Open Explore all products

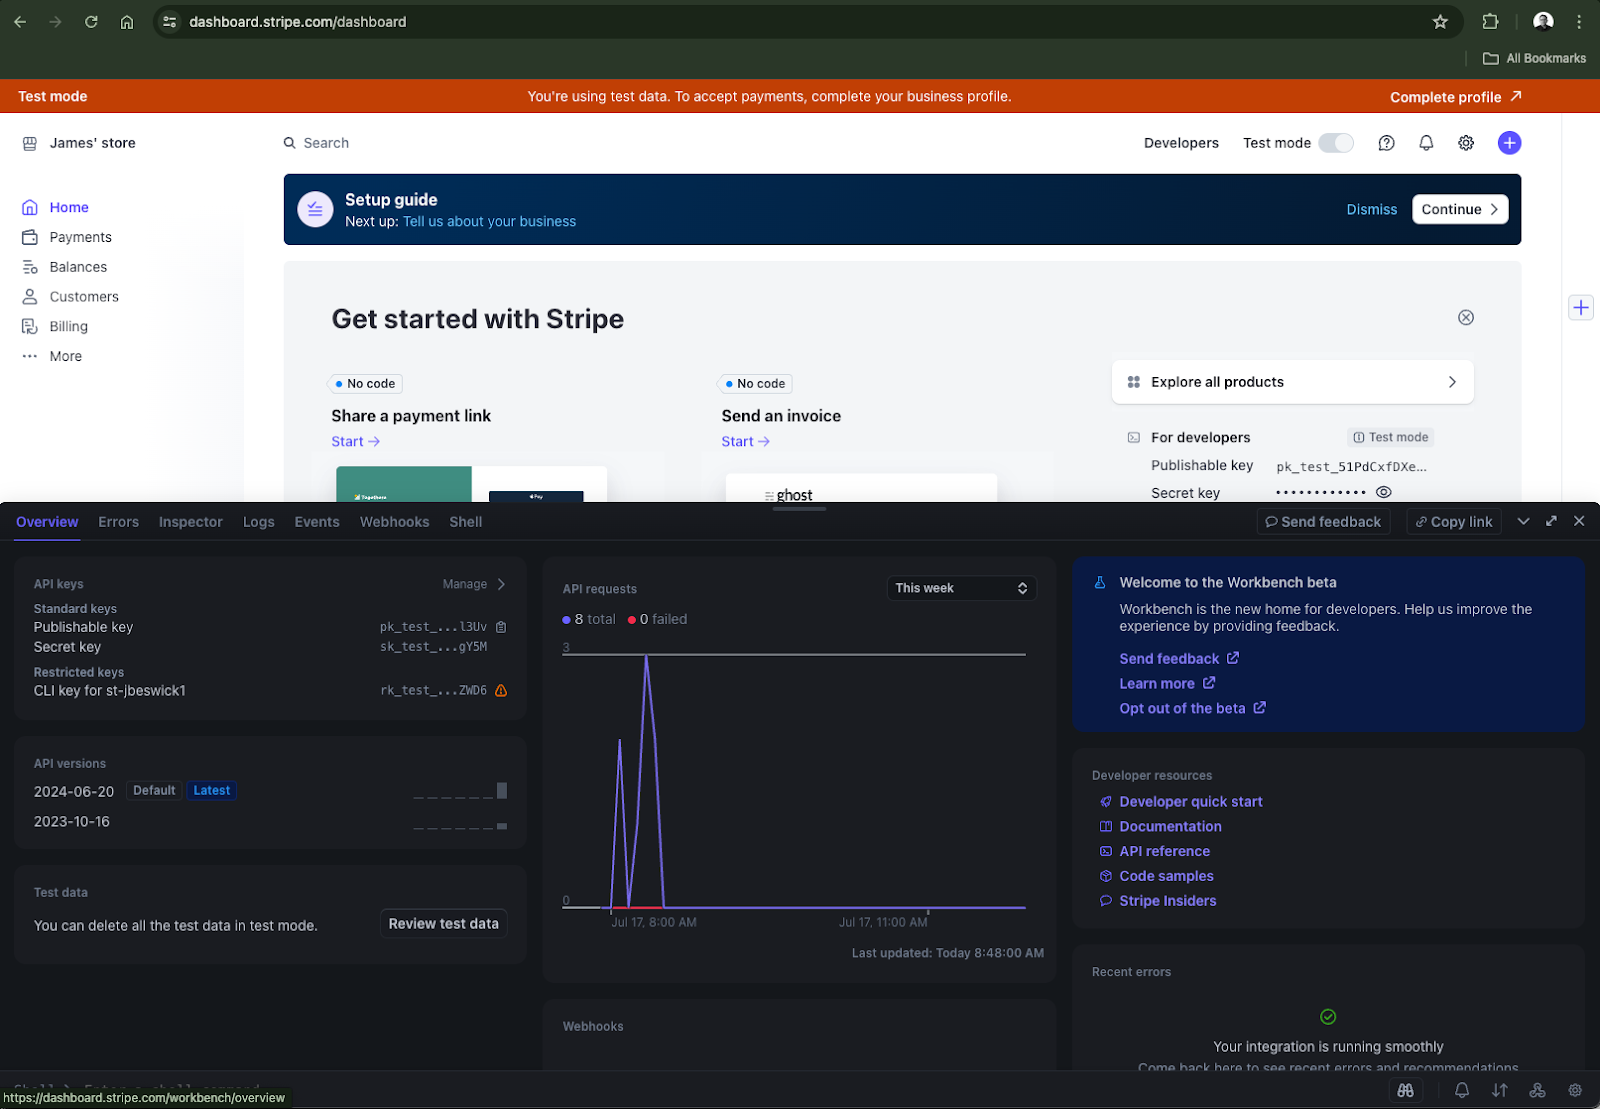(1292, 382)
